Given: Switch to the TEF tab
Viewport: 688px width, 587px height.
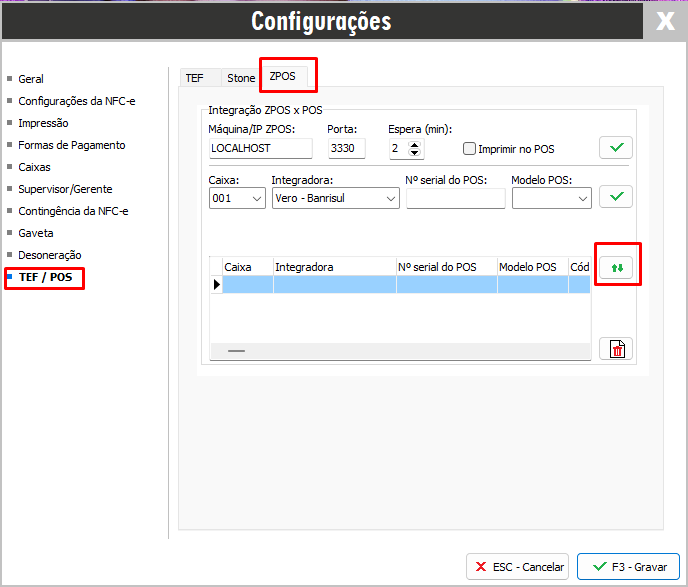Looking at the screenshot, I should [x=194, y=77].
